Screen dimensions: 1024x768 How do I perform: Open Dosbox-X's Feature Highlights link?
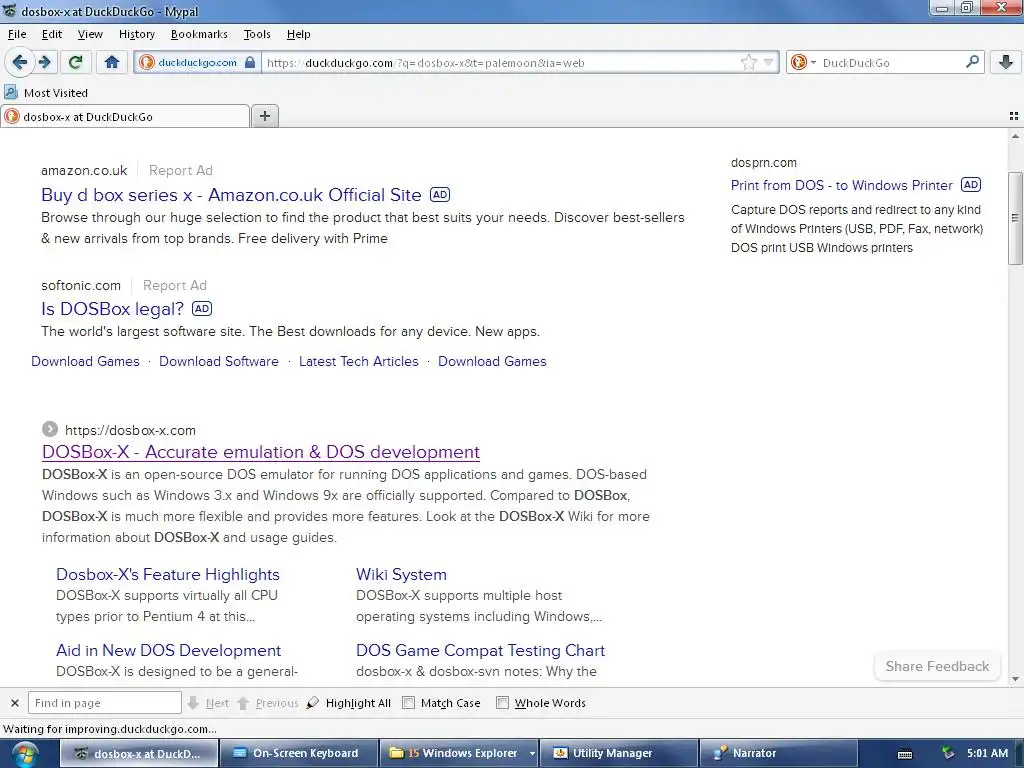[168, 575]
